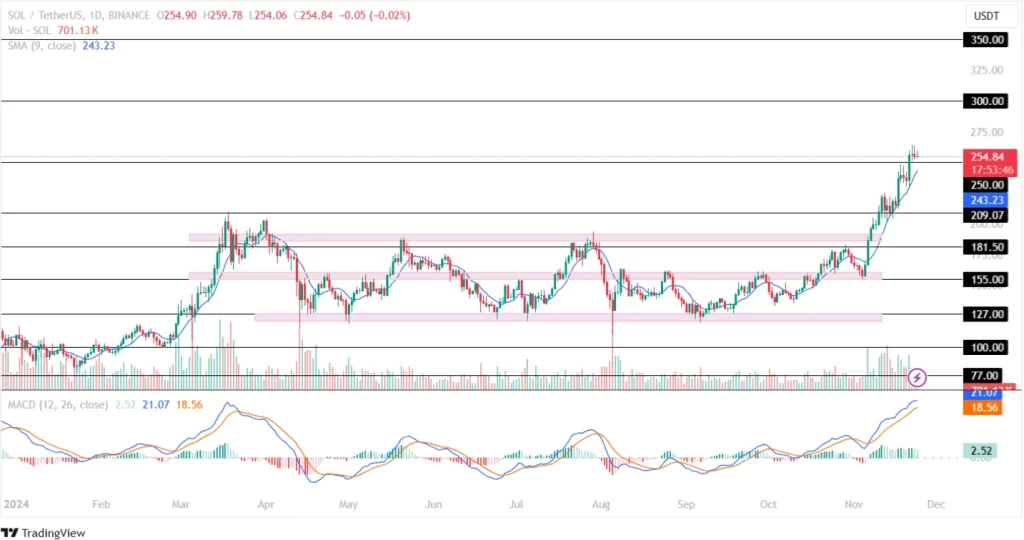Click the 209.07 price level label
Screen dimensions: 1024x540
click(986, 215)
